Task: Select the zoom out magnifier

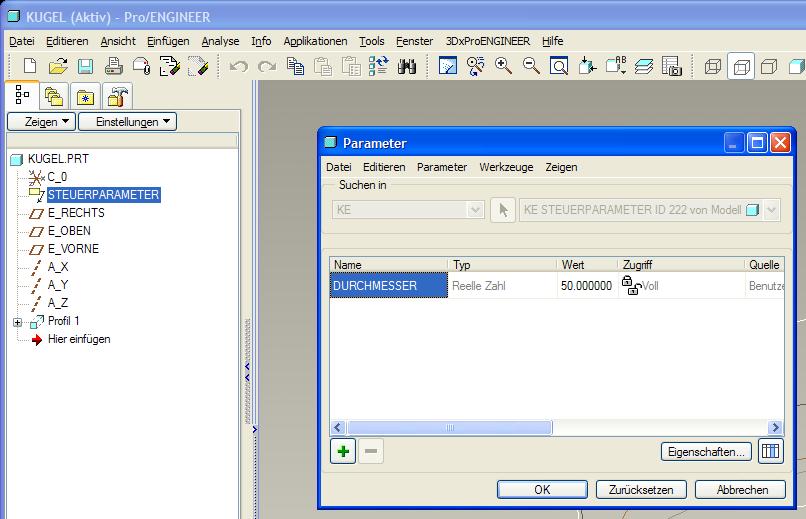Action: (531, 66)
